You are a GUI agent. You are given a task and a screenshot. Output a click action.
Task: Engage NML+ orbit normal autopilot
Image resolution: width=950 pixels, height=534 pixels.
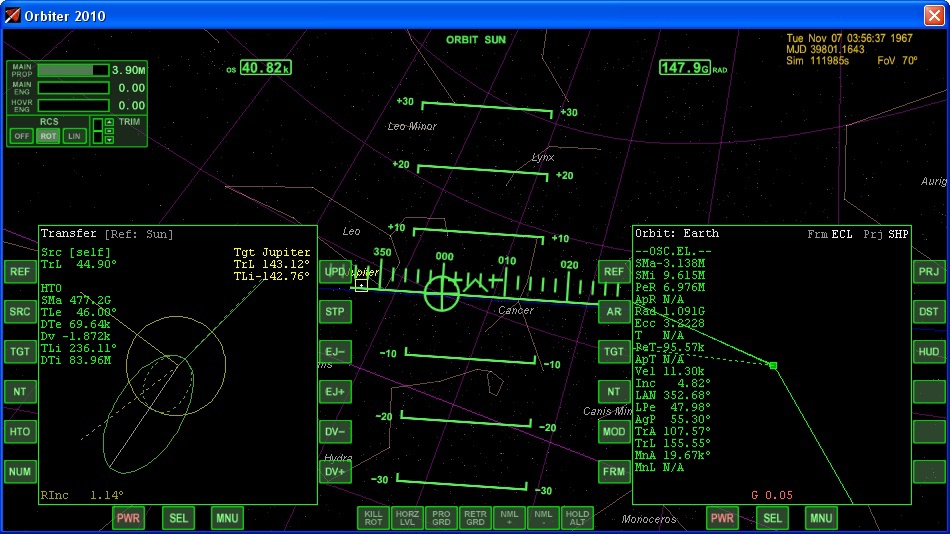coord(509,518)
